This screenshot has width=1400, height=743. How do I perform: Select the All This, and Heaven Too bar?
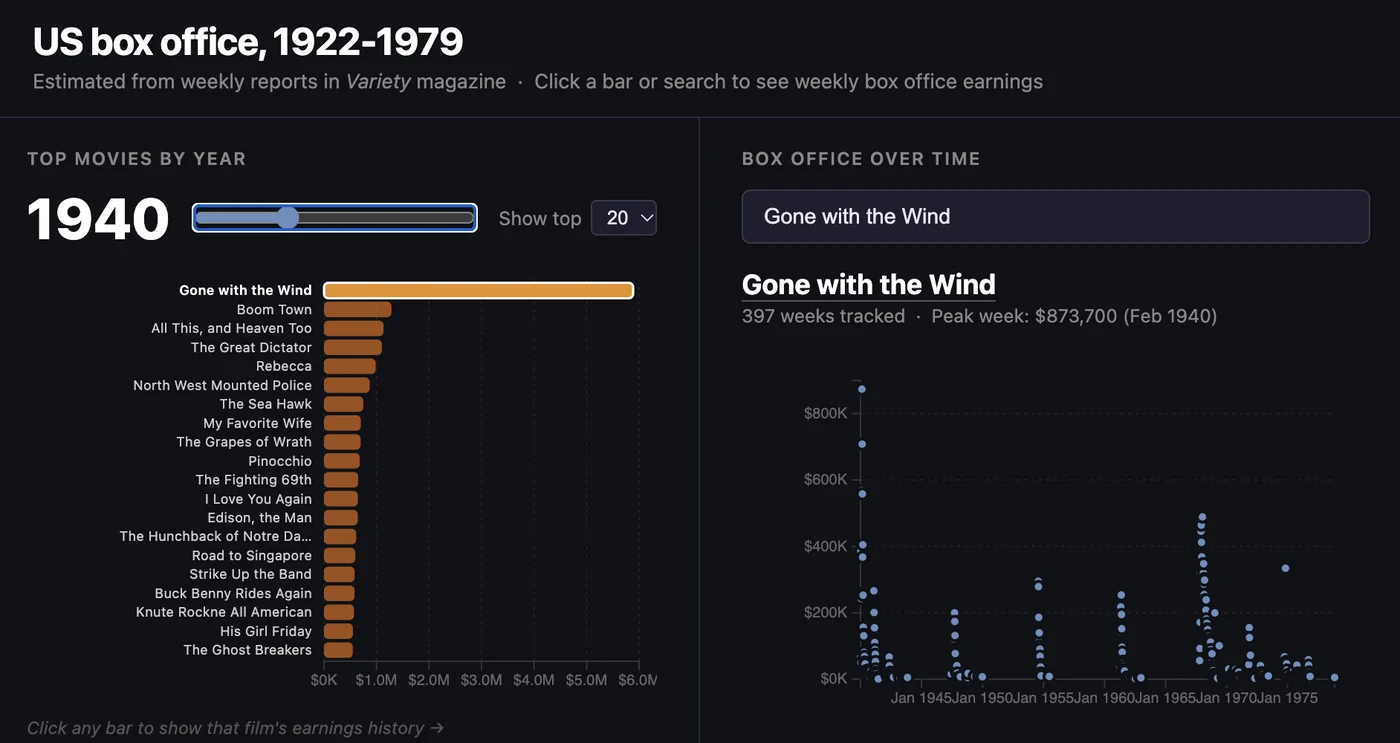click(x=353, y=328)
